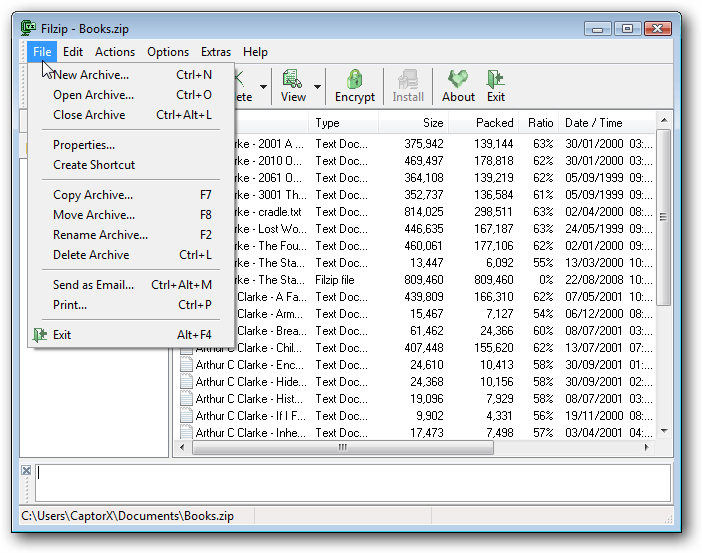
Task: Open Properties... from File menu
Action: 132,145
